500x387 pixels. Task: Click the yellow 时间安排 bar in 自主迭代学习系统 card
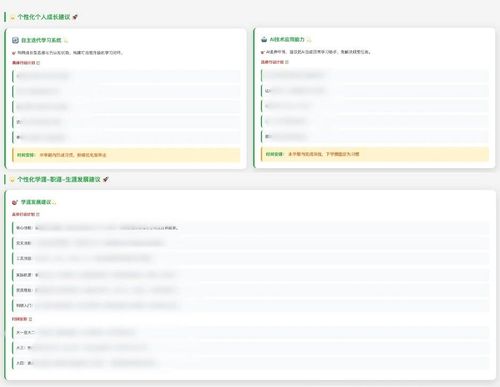(x=126, y=155)
